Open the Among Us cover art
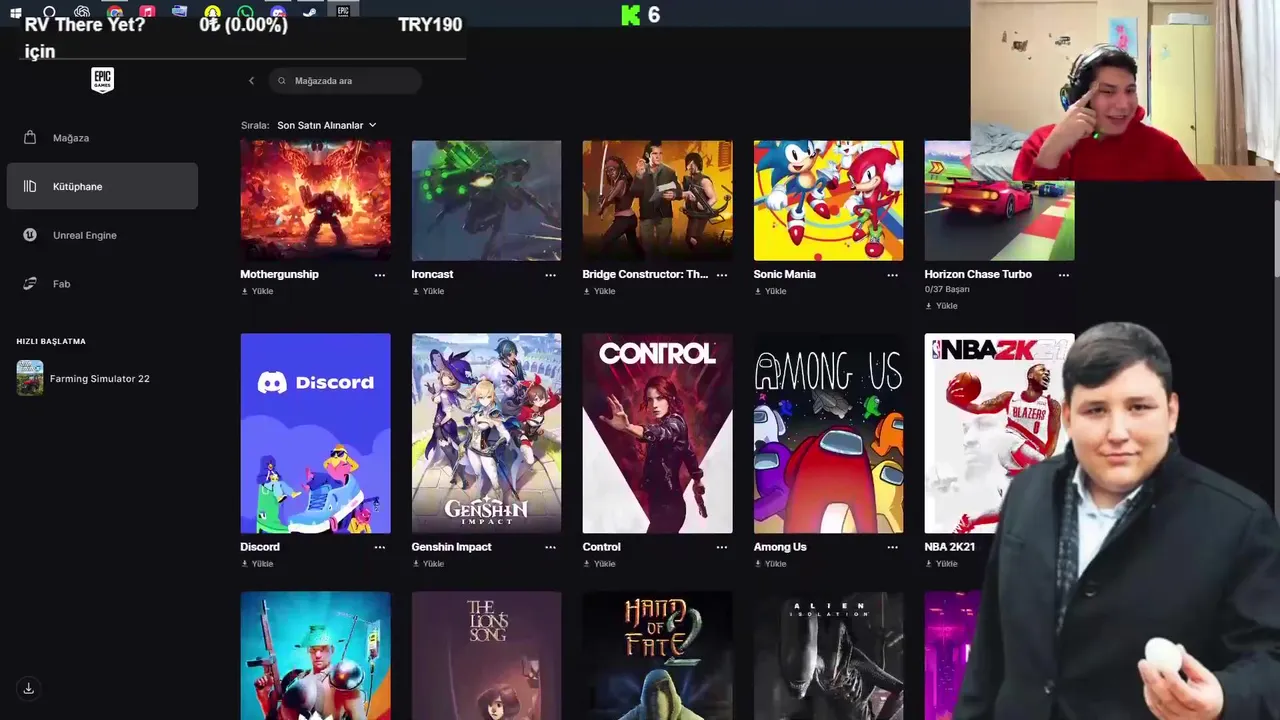 [x=828, y=433]
